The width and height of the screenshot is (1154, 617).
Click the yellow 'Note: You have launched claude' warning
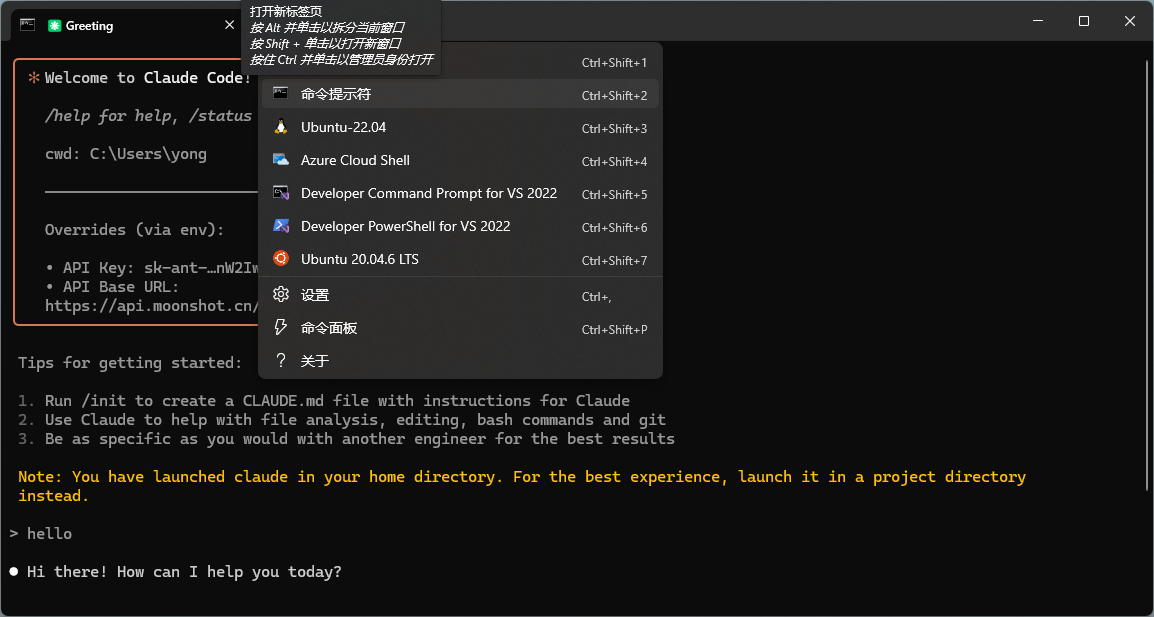point(522,486)
